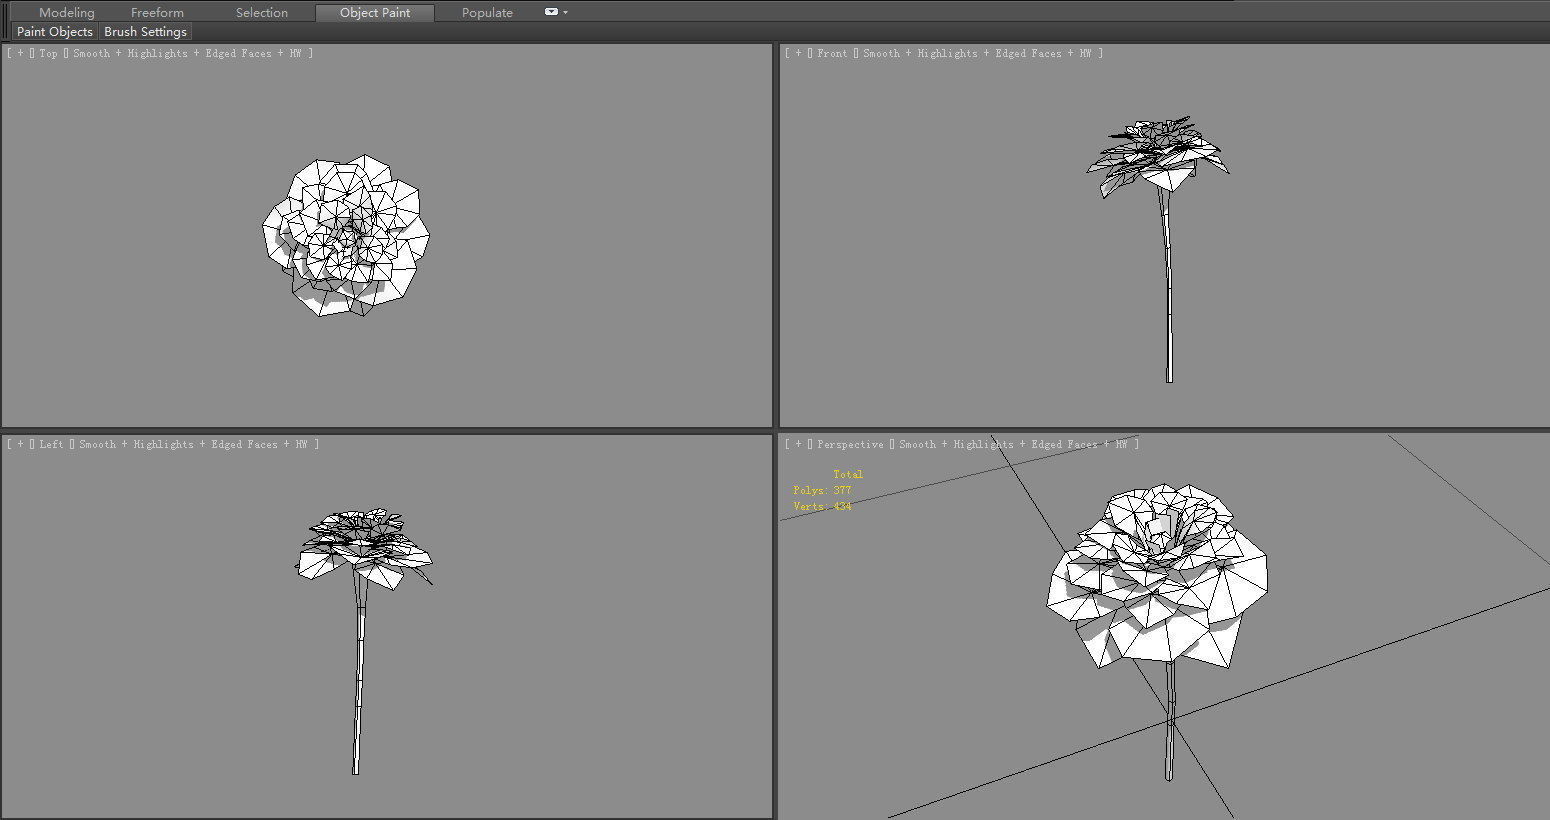The height and width of the screenshot is (820, 1550).
Task: Open Top viewport Smooth + Highlights shading menu
Action: tap(188, 54)
